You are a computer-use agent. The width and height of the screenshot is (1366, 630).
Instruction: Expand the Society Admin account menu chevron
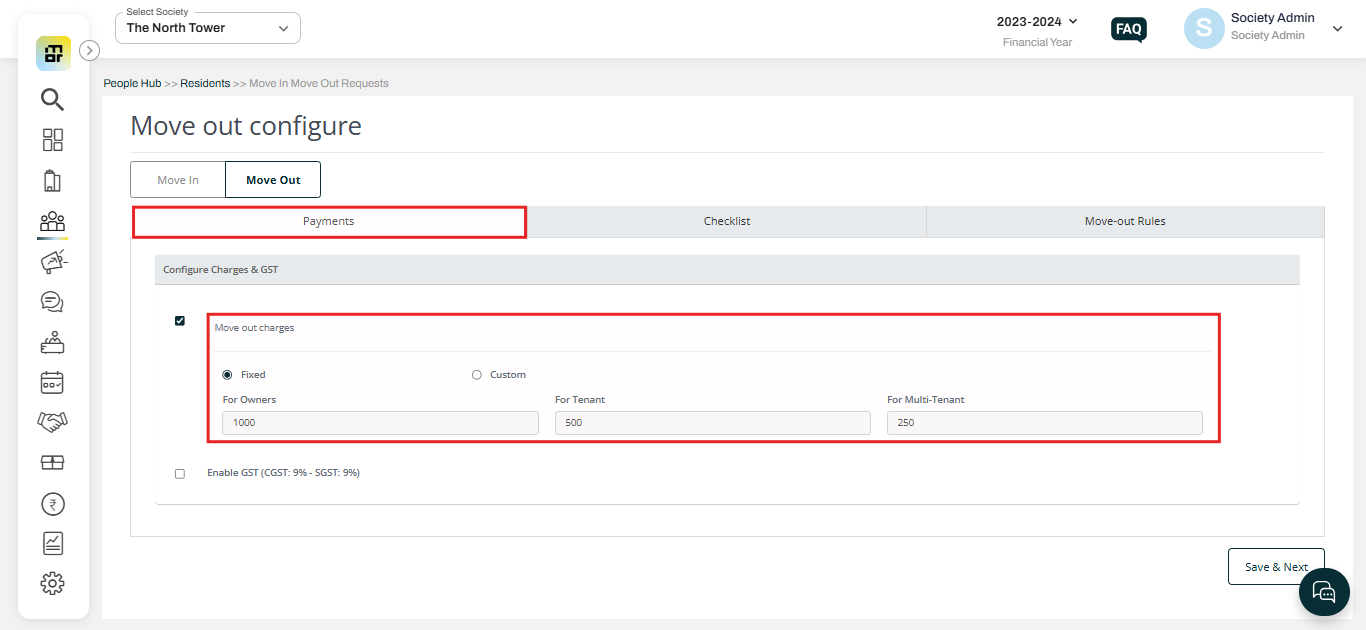click(x=1338, y=29)
